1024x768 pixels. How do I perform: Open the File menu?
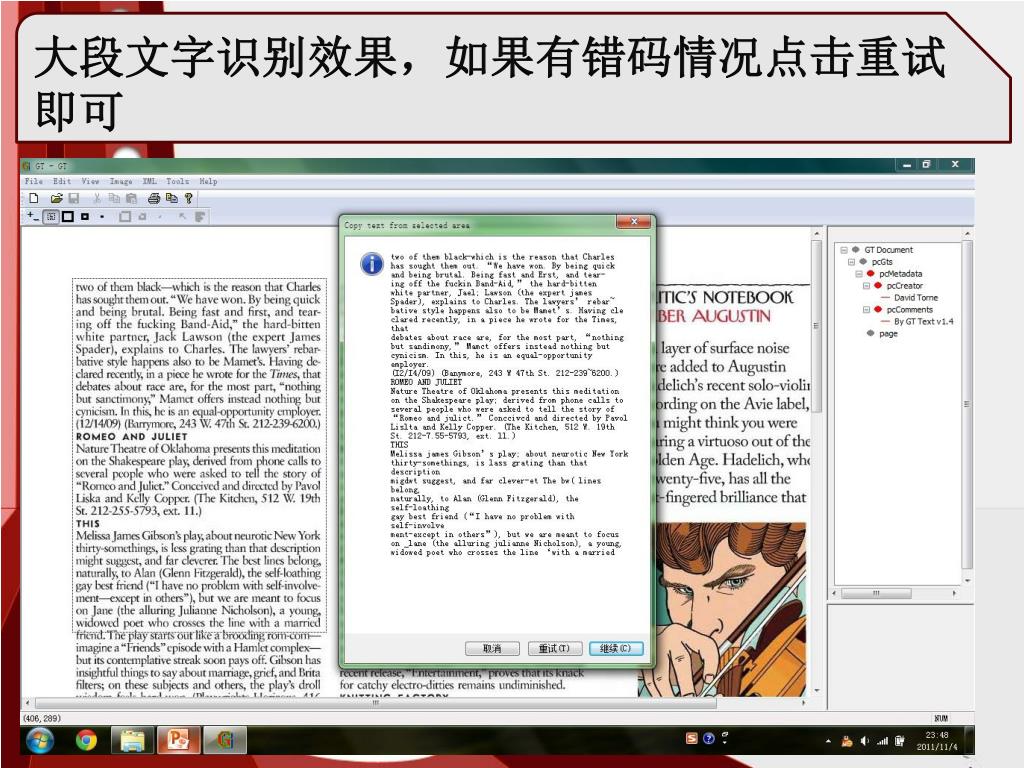[x=34, y=181]
